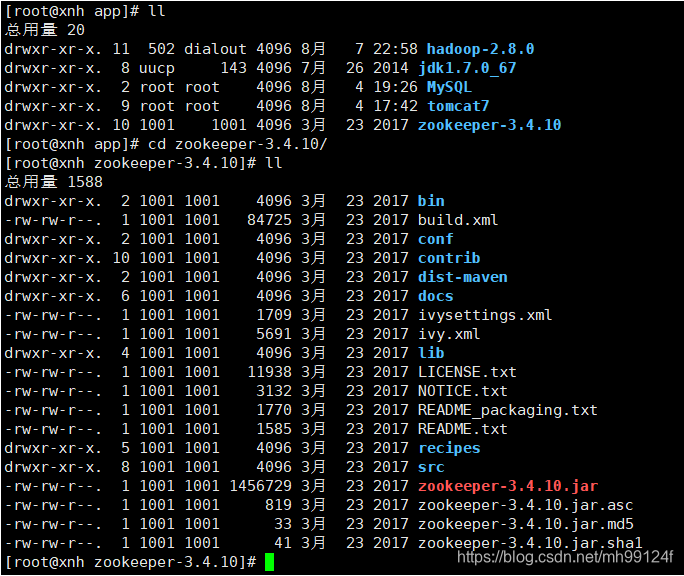Screen dimensions: 684x576
Task: Click the file size 3132 of NOTICE.txt
Action: tap(274, 391)
